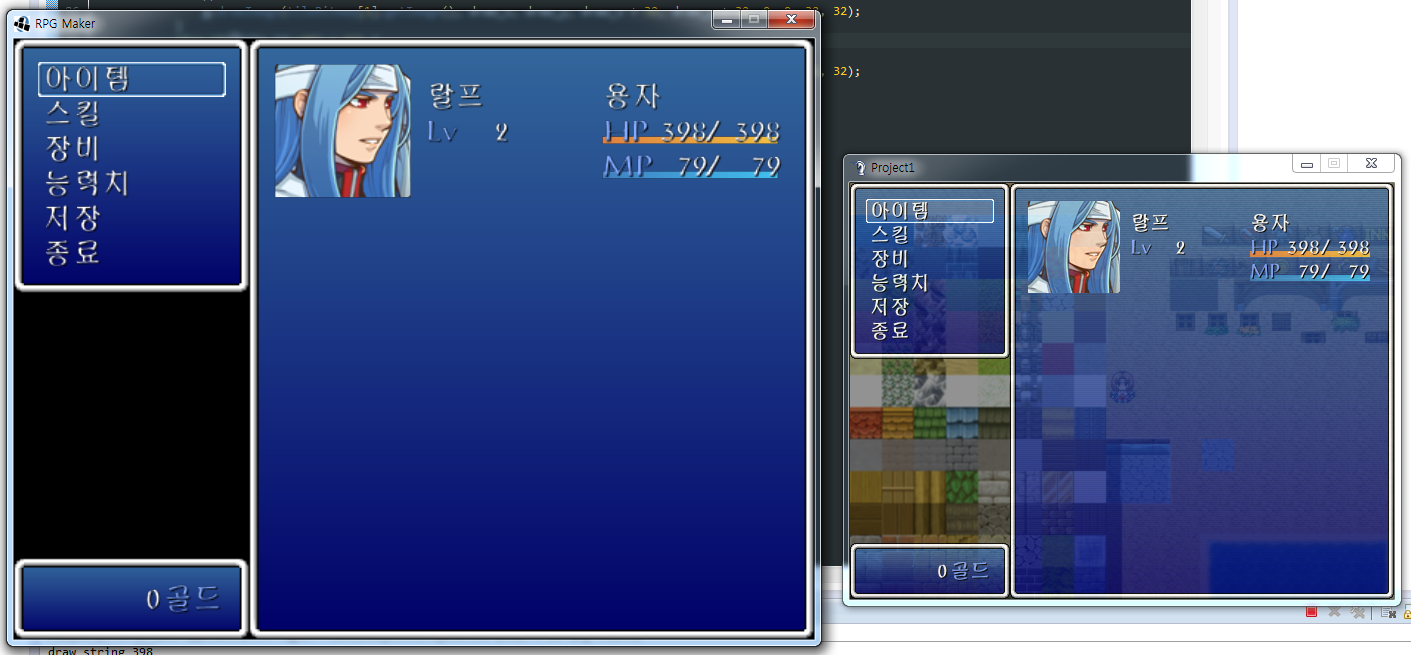Minimize the Project1 window

pyautogui.click(x=1307, y=163)
